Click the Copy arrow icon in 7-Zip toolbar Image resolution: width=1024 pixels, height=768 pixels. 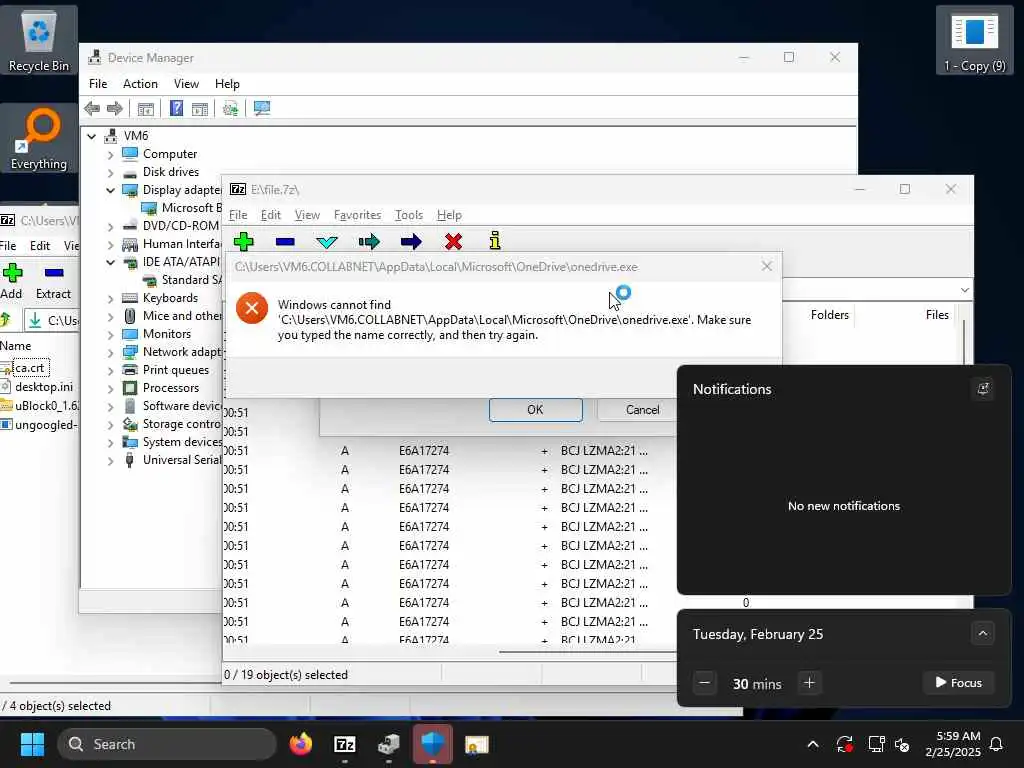pyautogui.click(x=369, y=242)
